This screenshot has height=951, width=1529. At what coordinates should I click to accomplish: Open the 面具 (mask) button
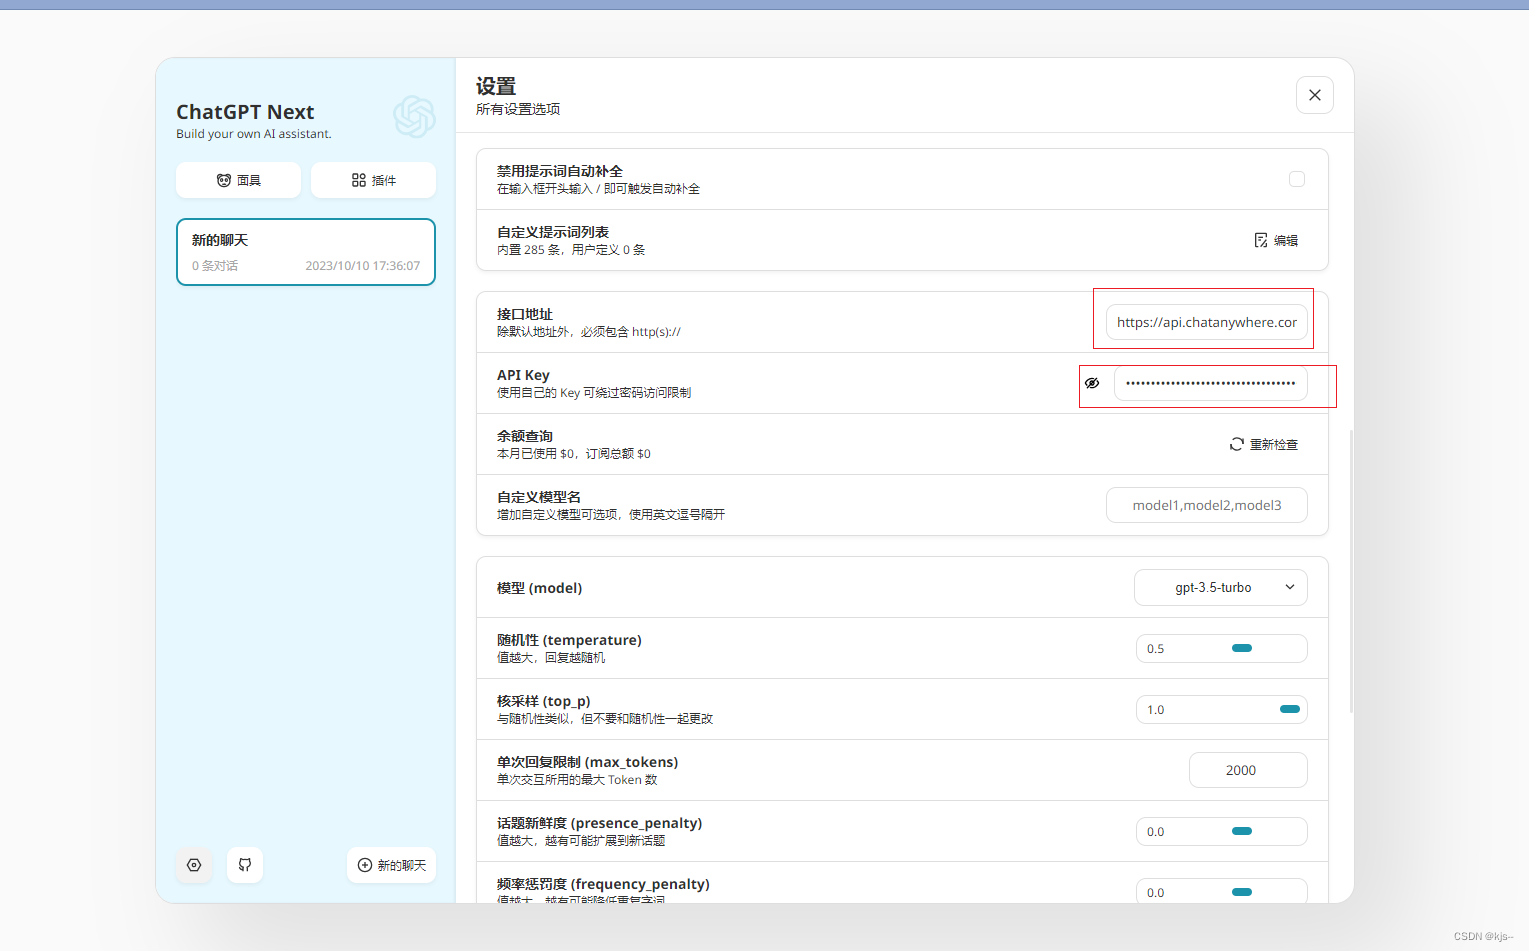click(x=238, y=180)
